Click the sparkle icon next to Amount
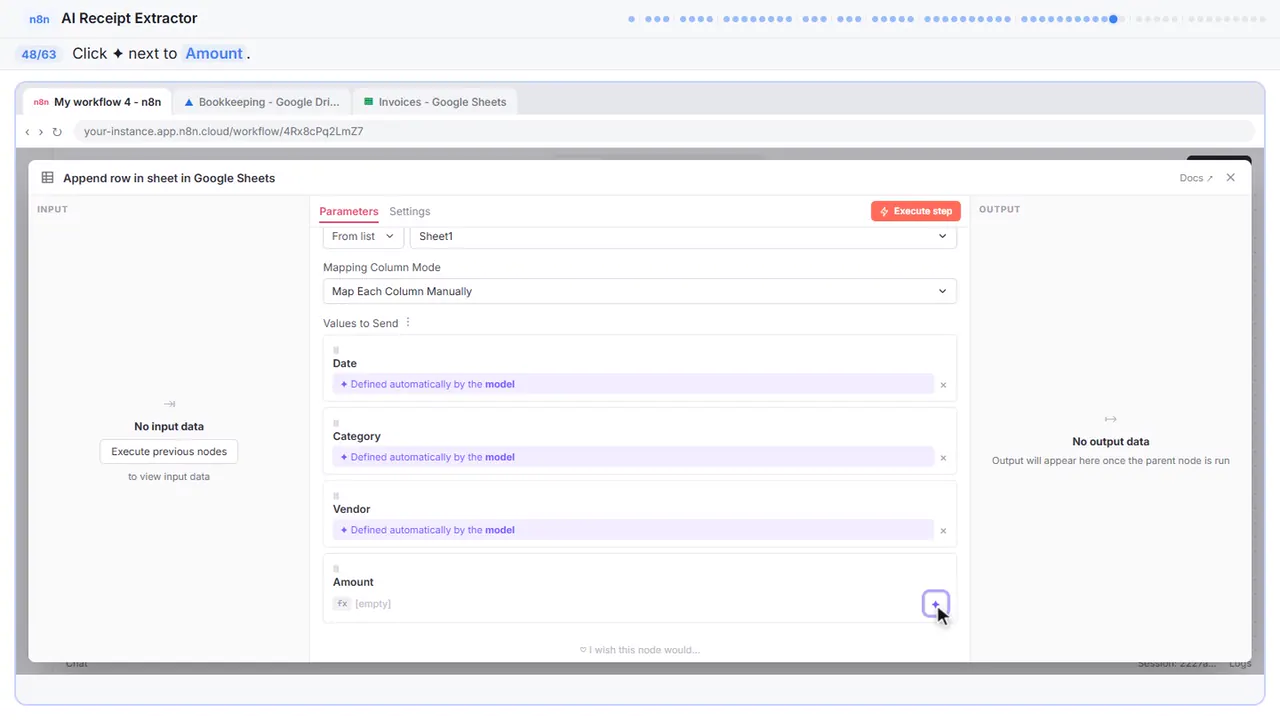 [x=935, y=604]
